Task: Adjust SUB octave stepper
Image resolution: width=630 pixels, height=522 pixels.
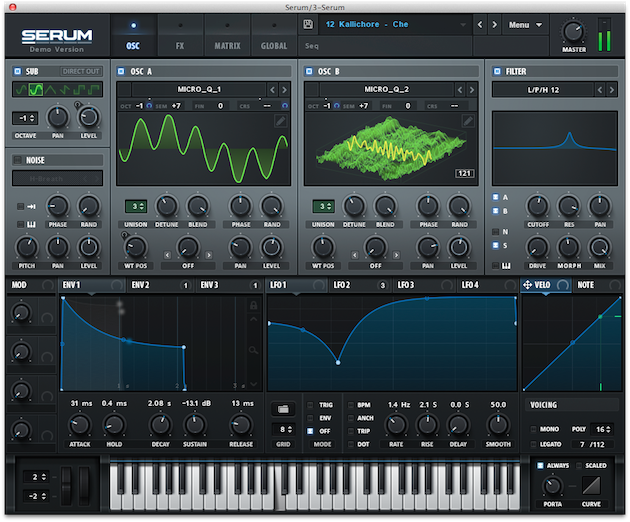Action: (25, 118)
